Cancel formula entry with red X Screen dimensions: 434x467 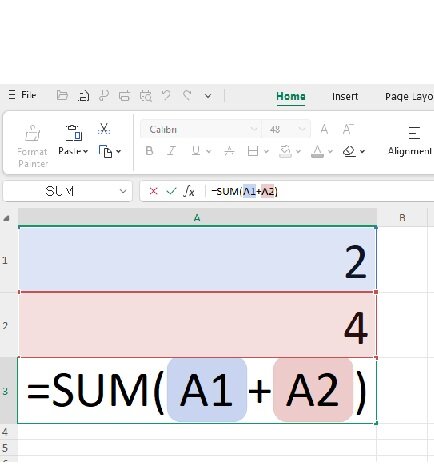tap(153, 191)
